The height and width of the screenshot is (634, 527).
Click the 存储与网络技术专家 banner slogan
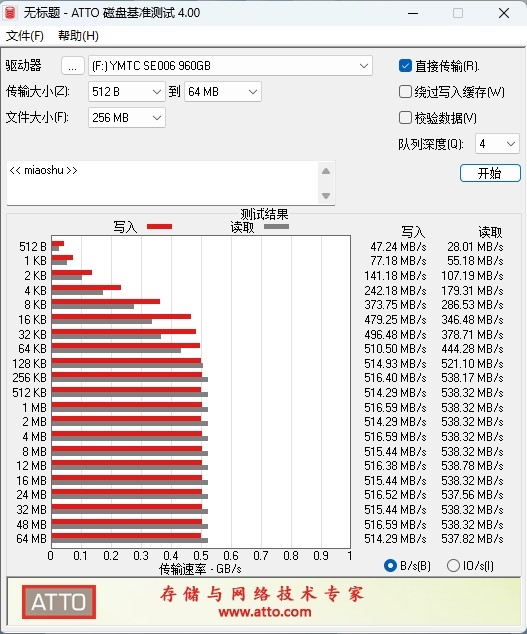pos(262,594)
